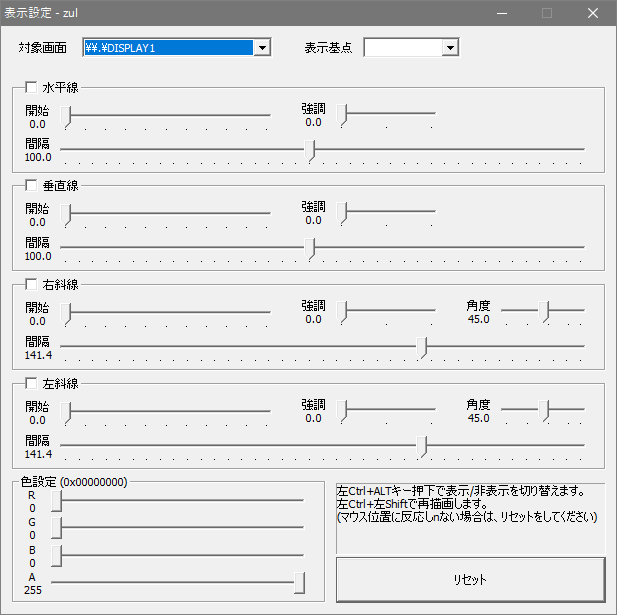Click the green G color slider thumb

[57, 528]
